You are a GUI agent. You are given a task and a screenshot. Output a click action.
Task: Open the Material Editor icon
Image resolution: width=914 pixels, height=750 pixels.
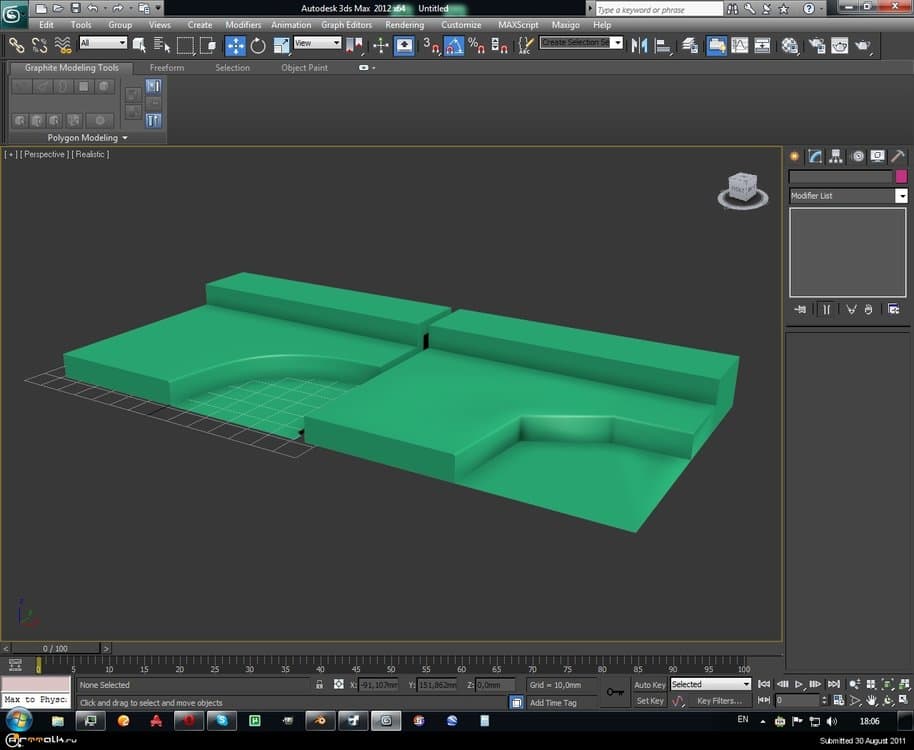(790, 45)
